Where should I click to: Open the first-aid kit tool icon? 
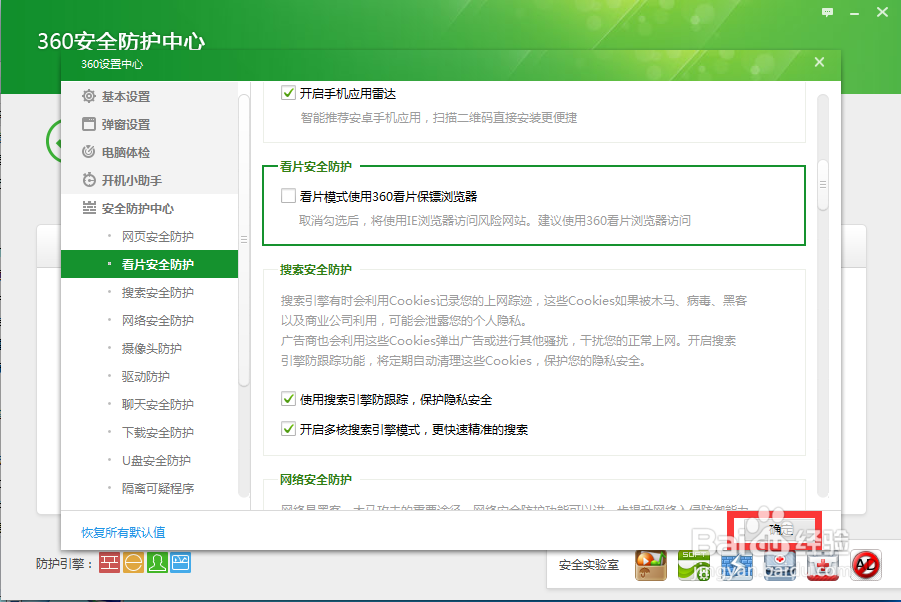coord(823,565)
